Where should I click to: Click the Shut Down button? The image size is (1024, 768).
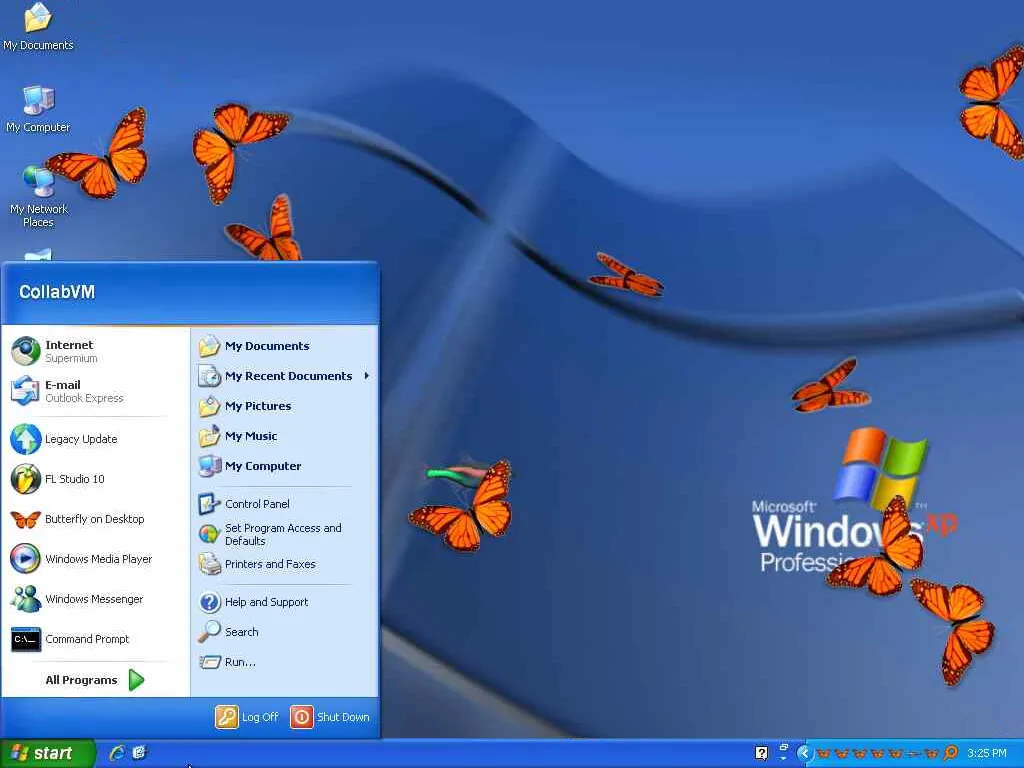pyautogui.click(x=330, y=717)
